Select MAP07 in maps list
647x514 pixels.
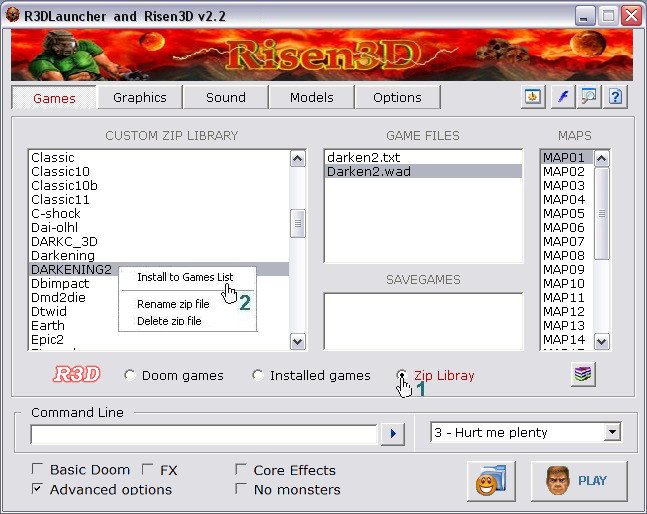click(x=567, y=242)
